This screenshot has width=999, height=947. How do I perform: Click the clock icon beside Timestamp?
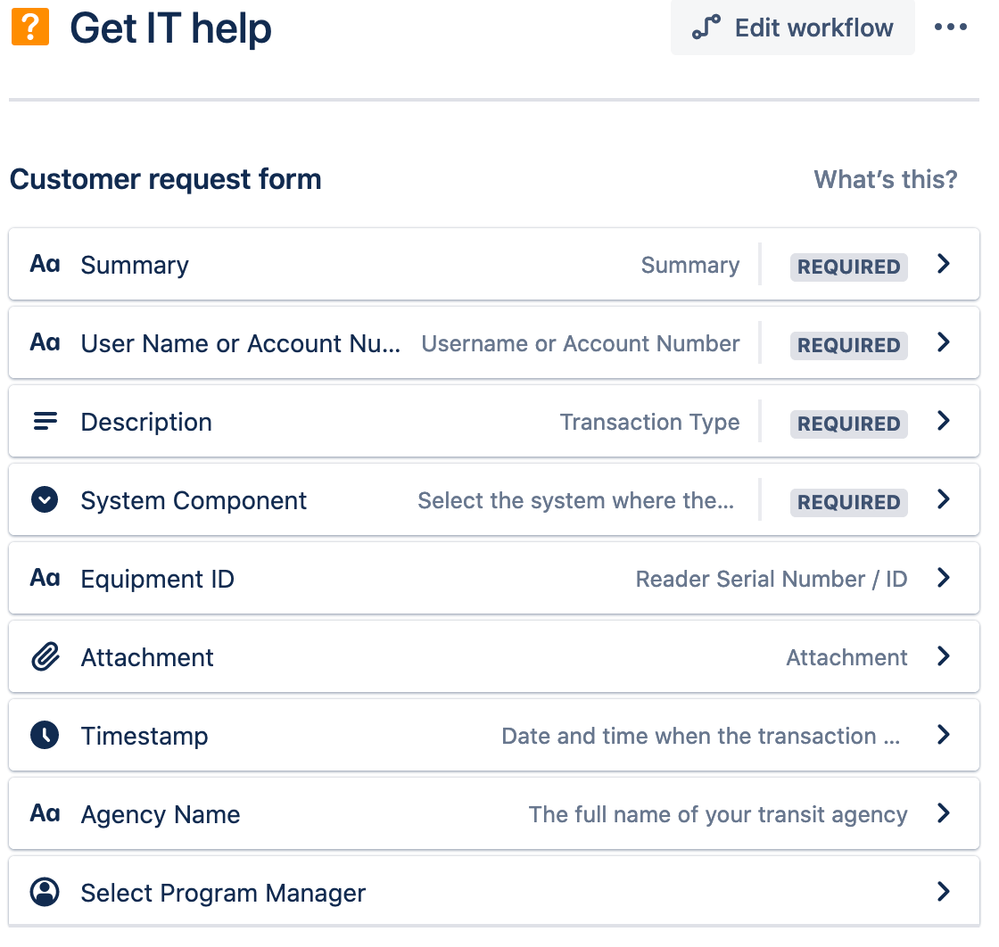coord(45,735)
